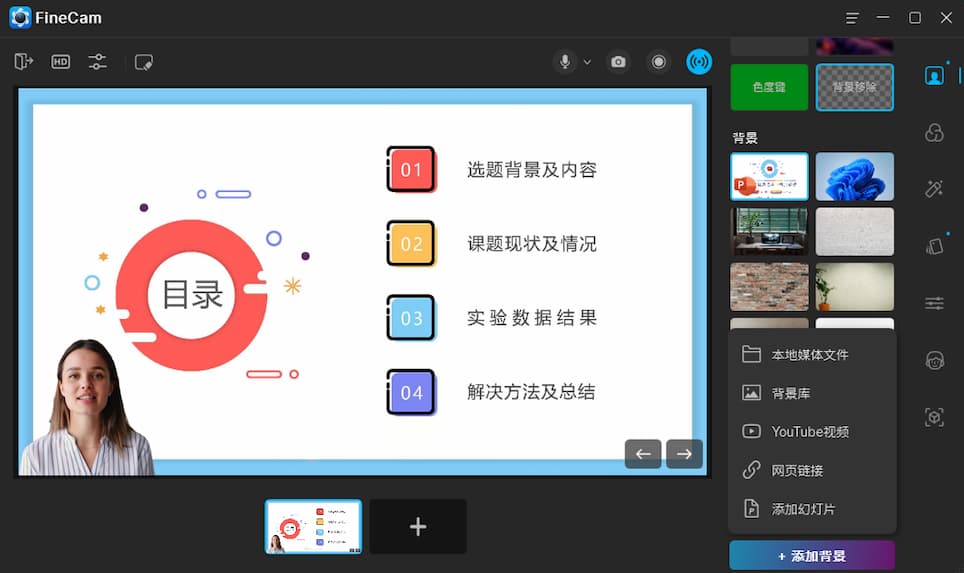Enable the 色度键 green chroma key option

(769, 87)
